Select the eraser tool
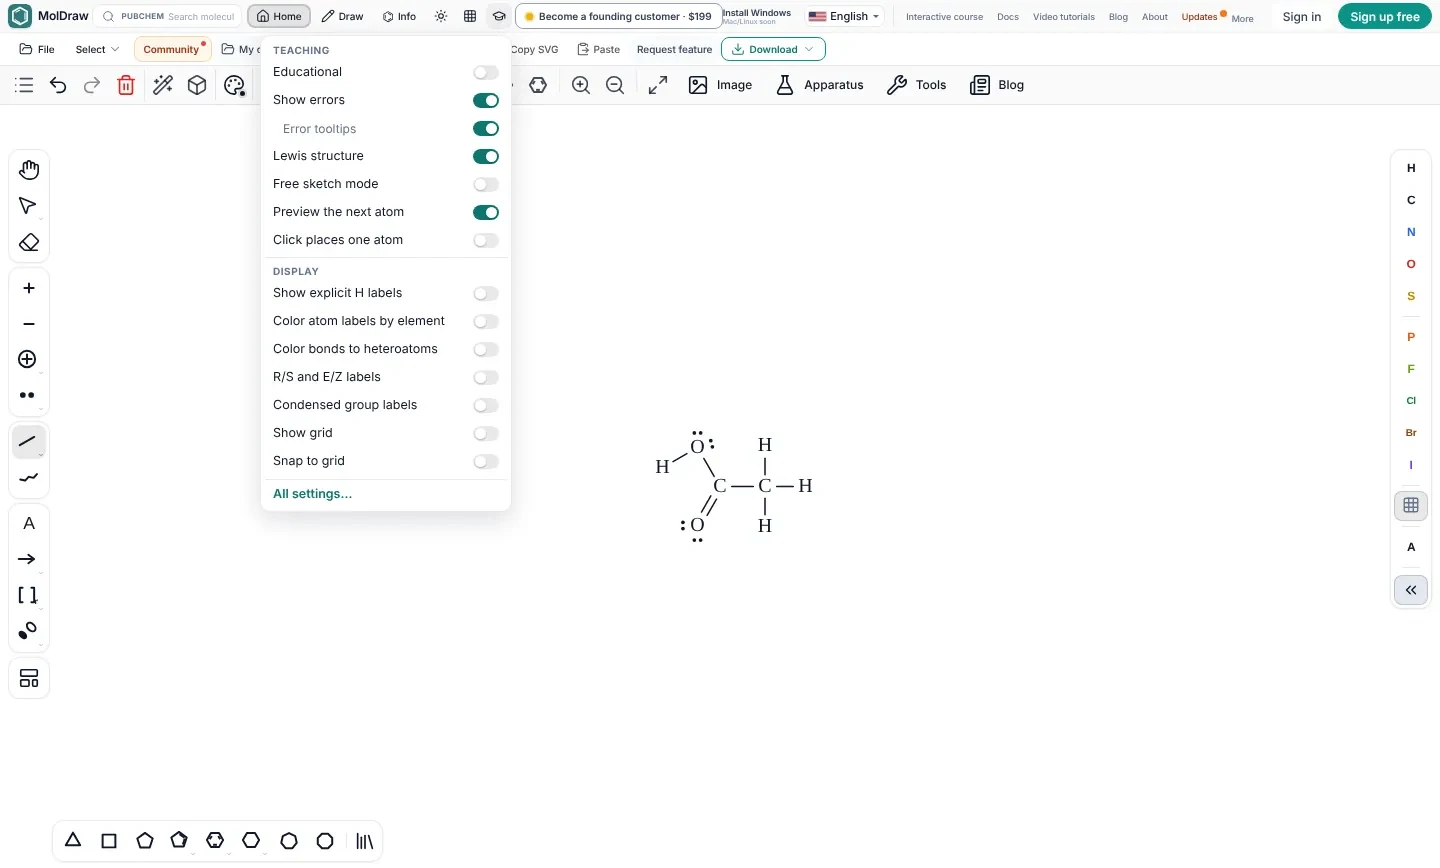The image size is (1440, 868). (29, 243)
